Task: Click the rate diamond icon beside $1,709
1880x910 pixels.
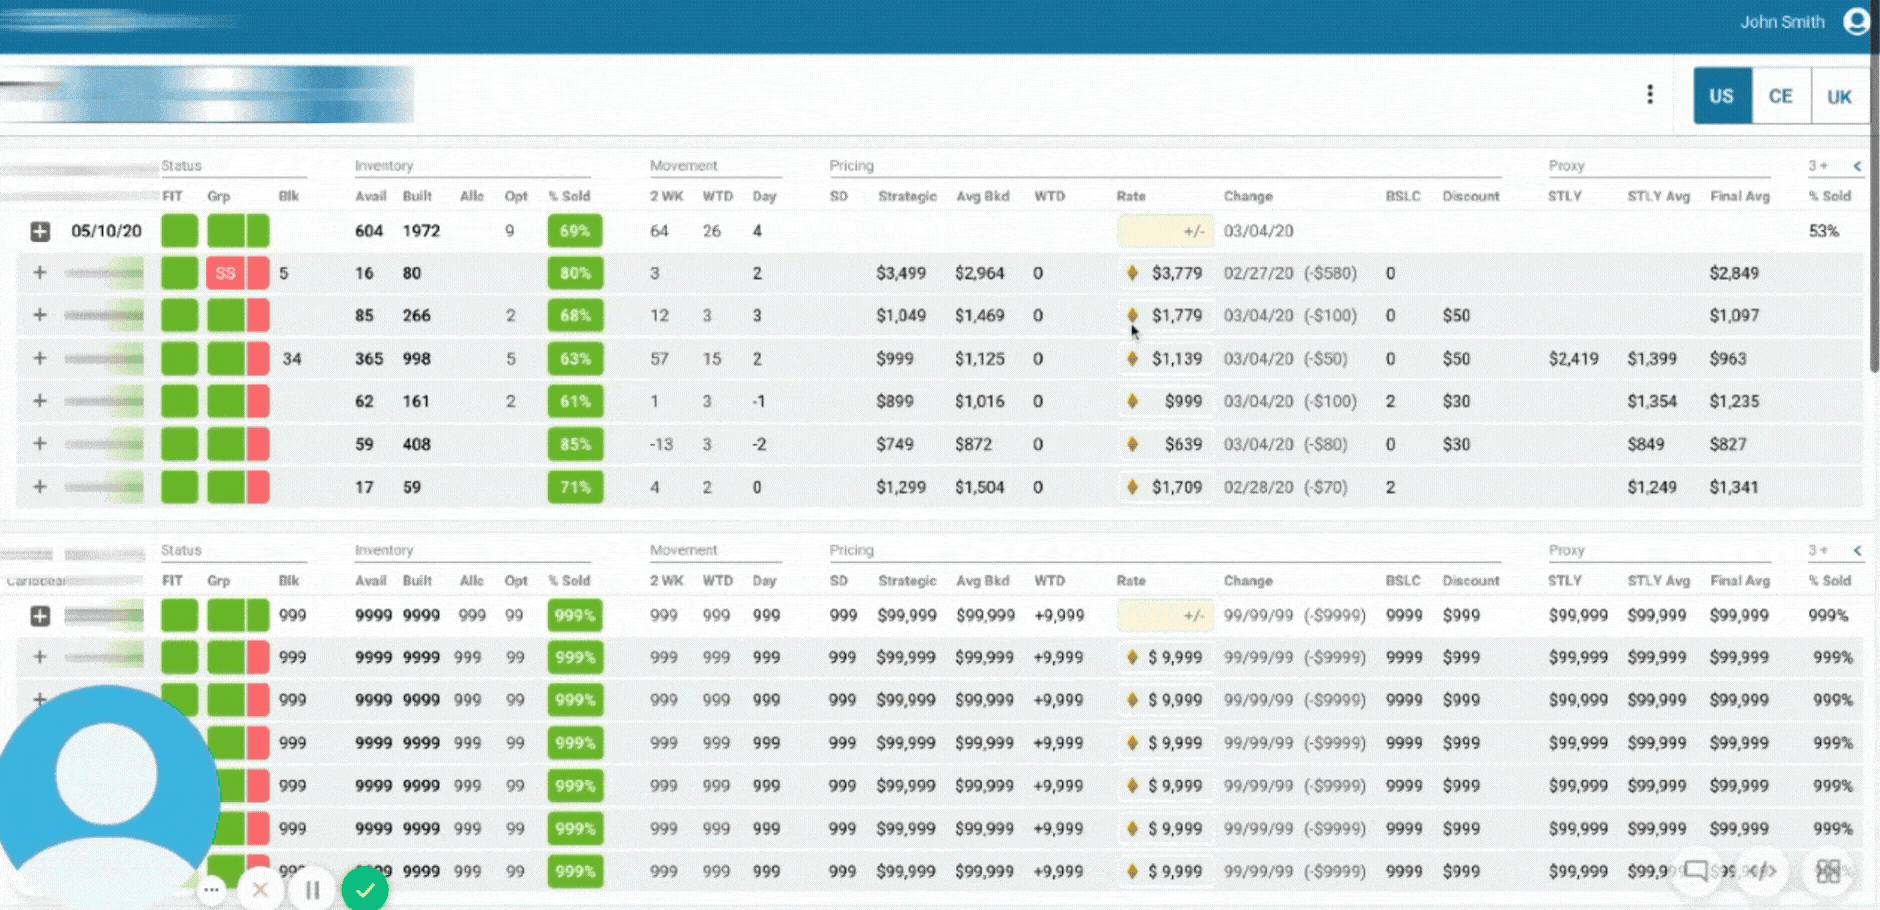Action: (1132, 487)
